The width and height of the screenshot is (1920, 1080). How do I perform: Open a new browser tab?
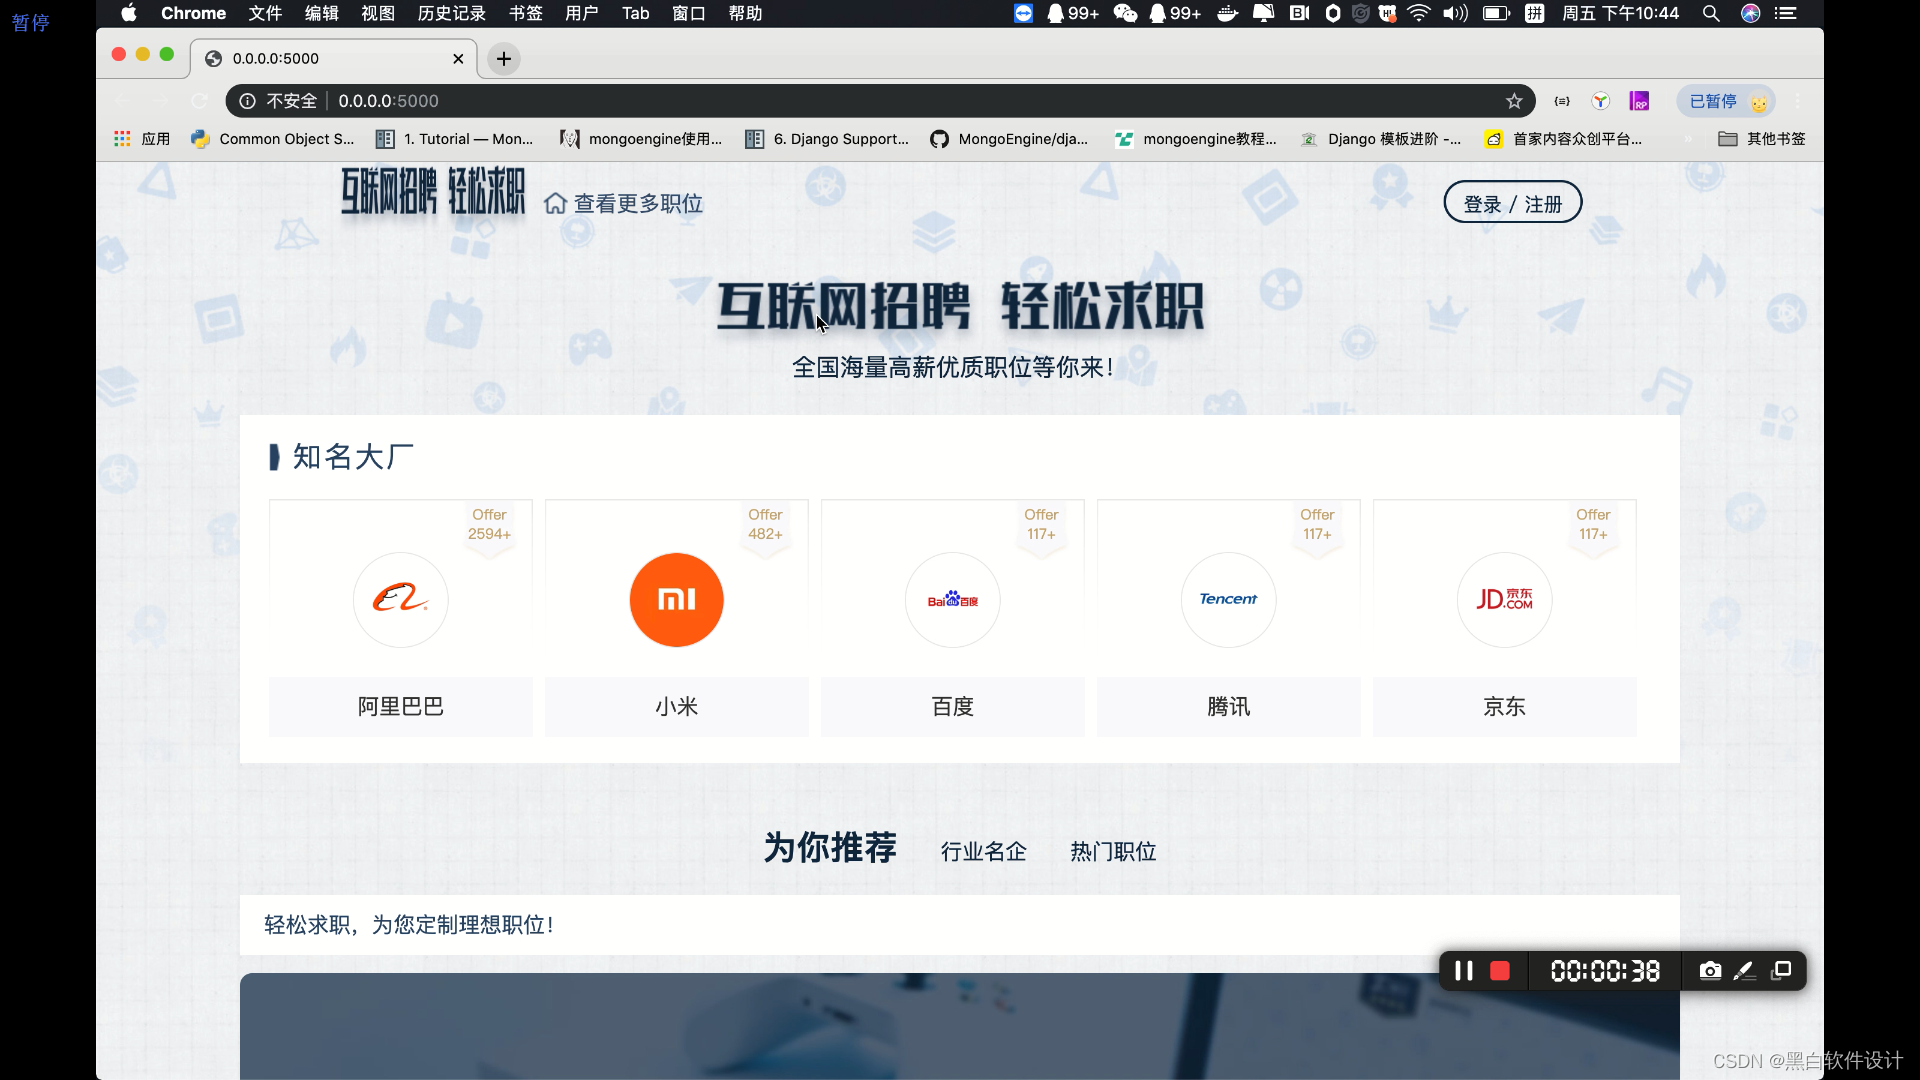pos(504,59)
